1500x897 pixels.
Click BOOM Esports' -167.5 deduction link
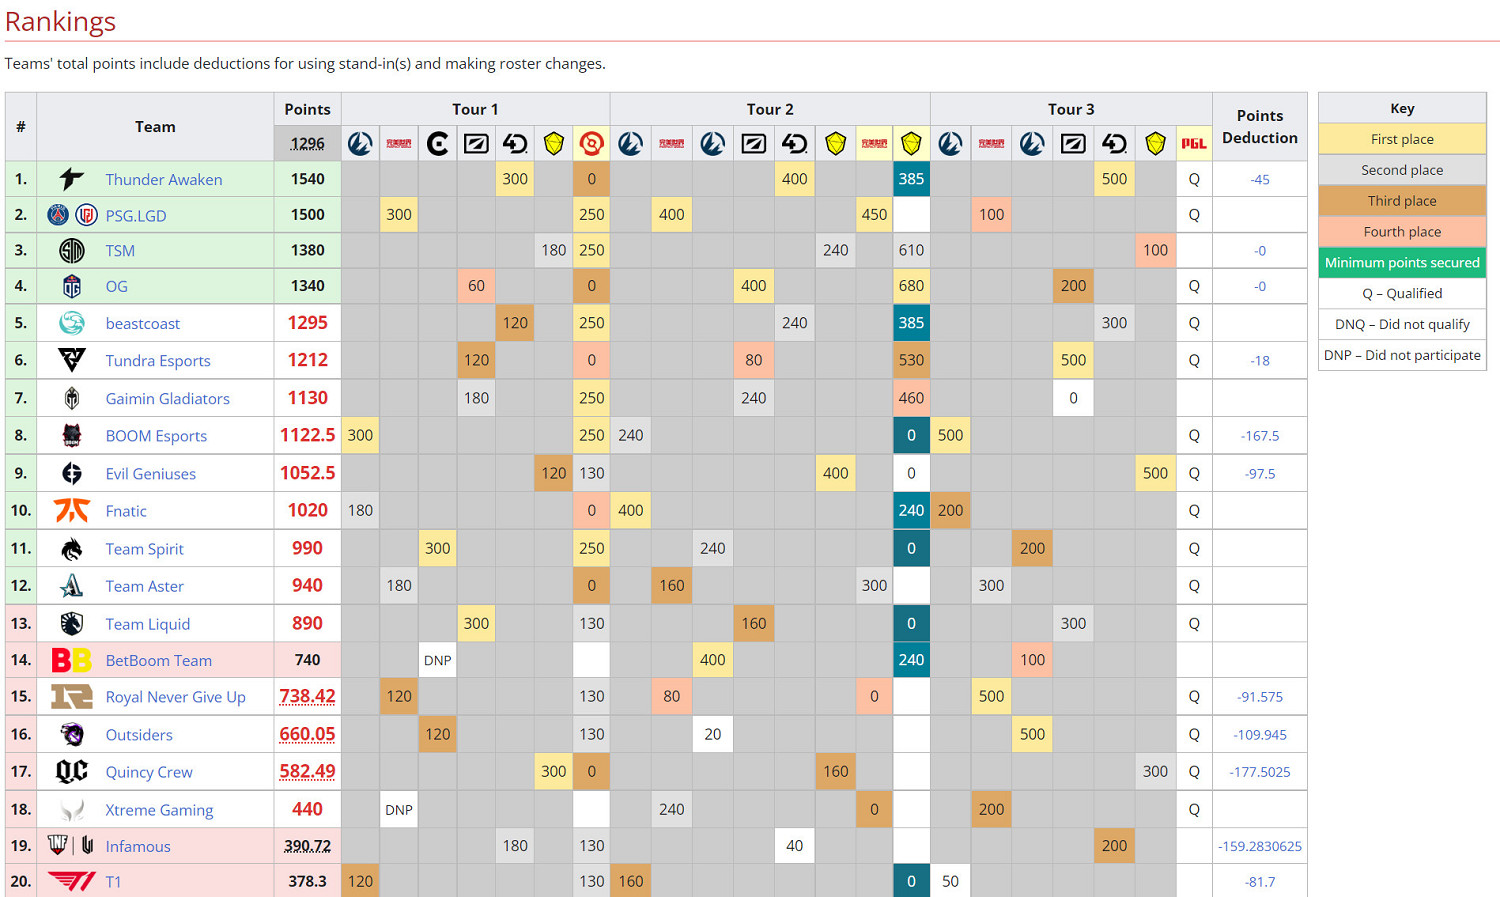(1259, 435)
